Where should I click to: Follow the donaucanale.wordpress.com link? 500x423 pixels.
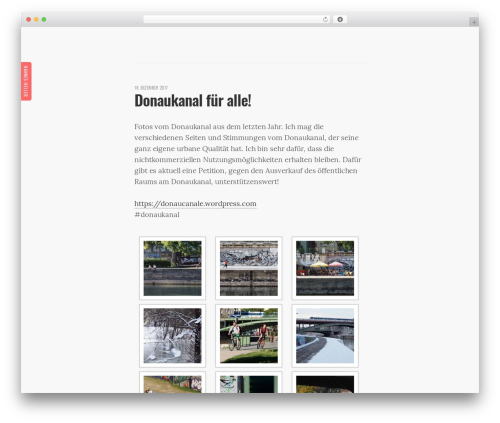pos(195,203)
